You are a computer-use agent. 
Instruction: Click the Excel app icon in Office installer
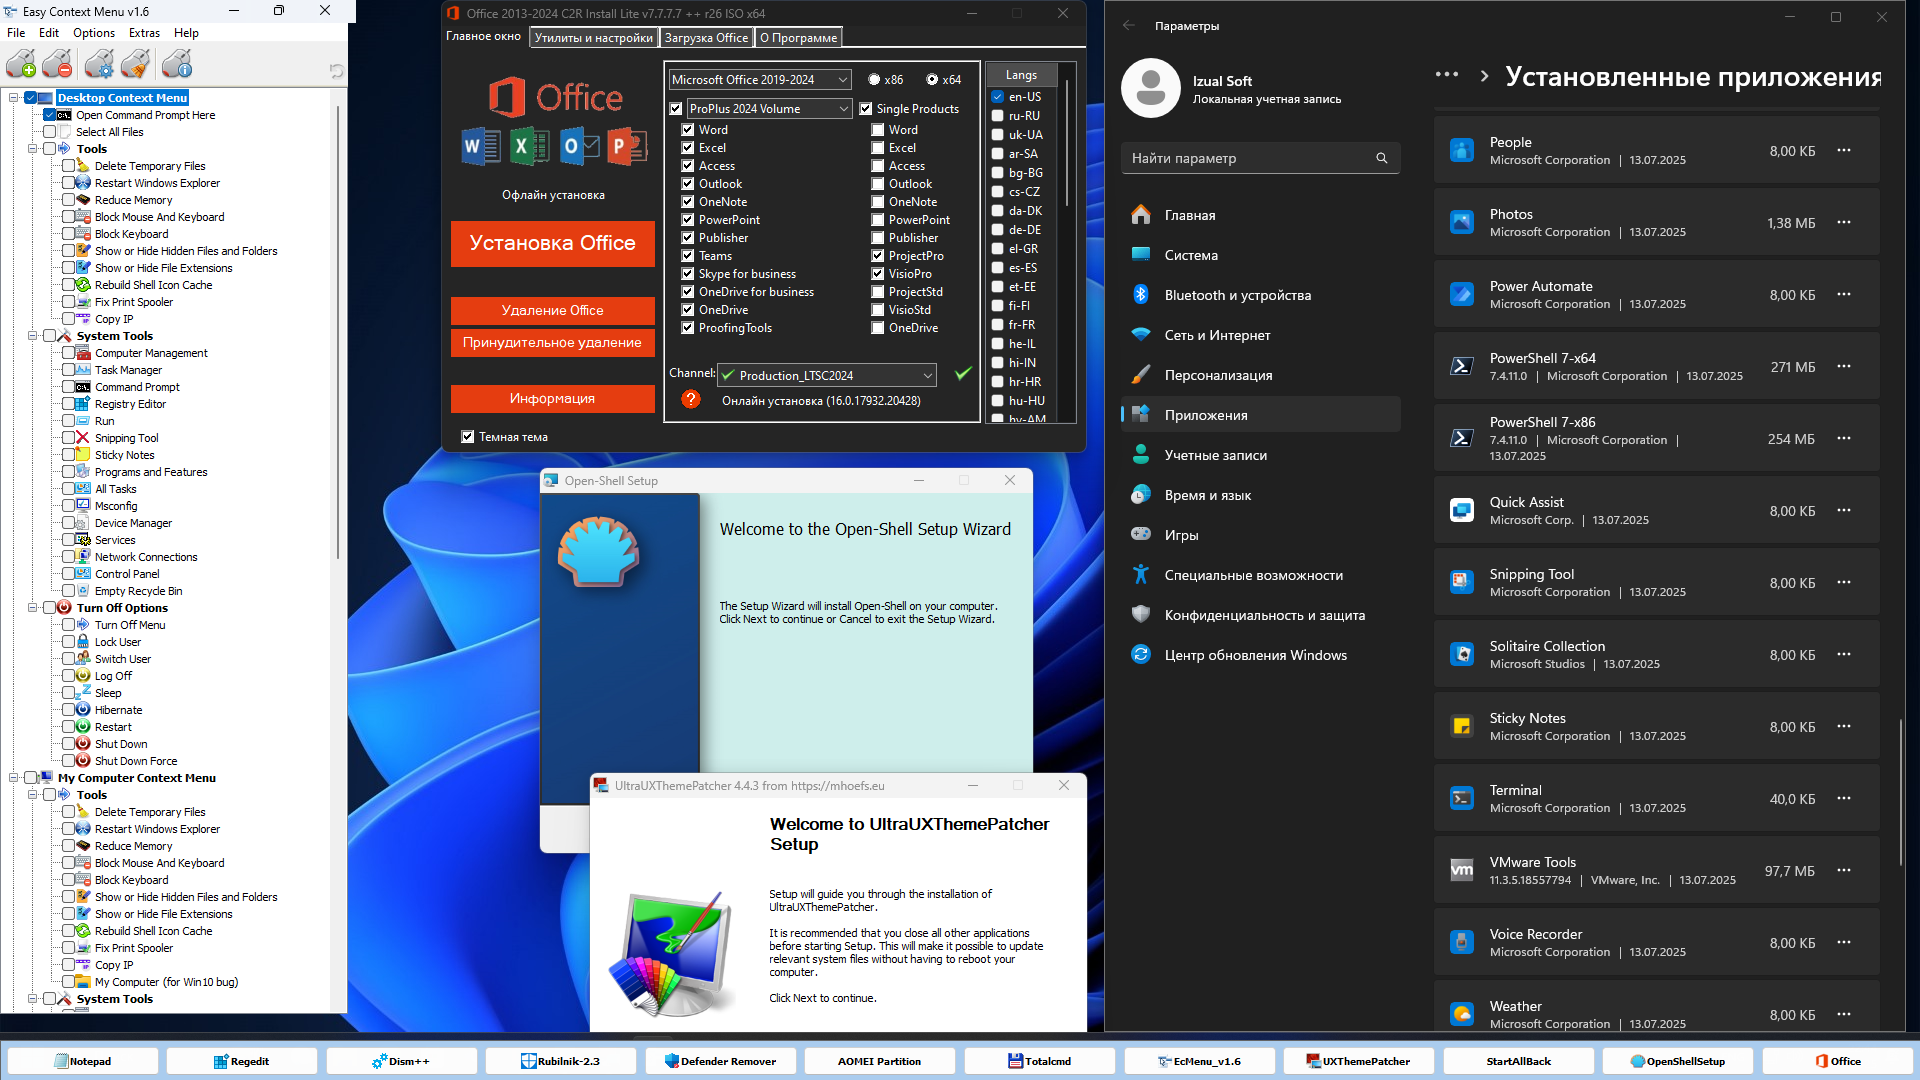[529, 147]
